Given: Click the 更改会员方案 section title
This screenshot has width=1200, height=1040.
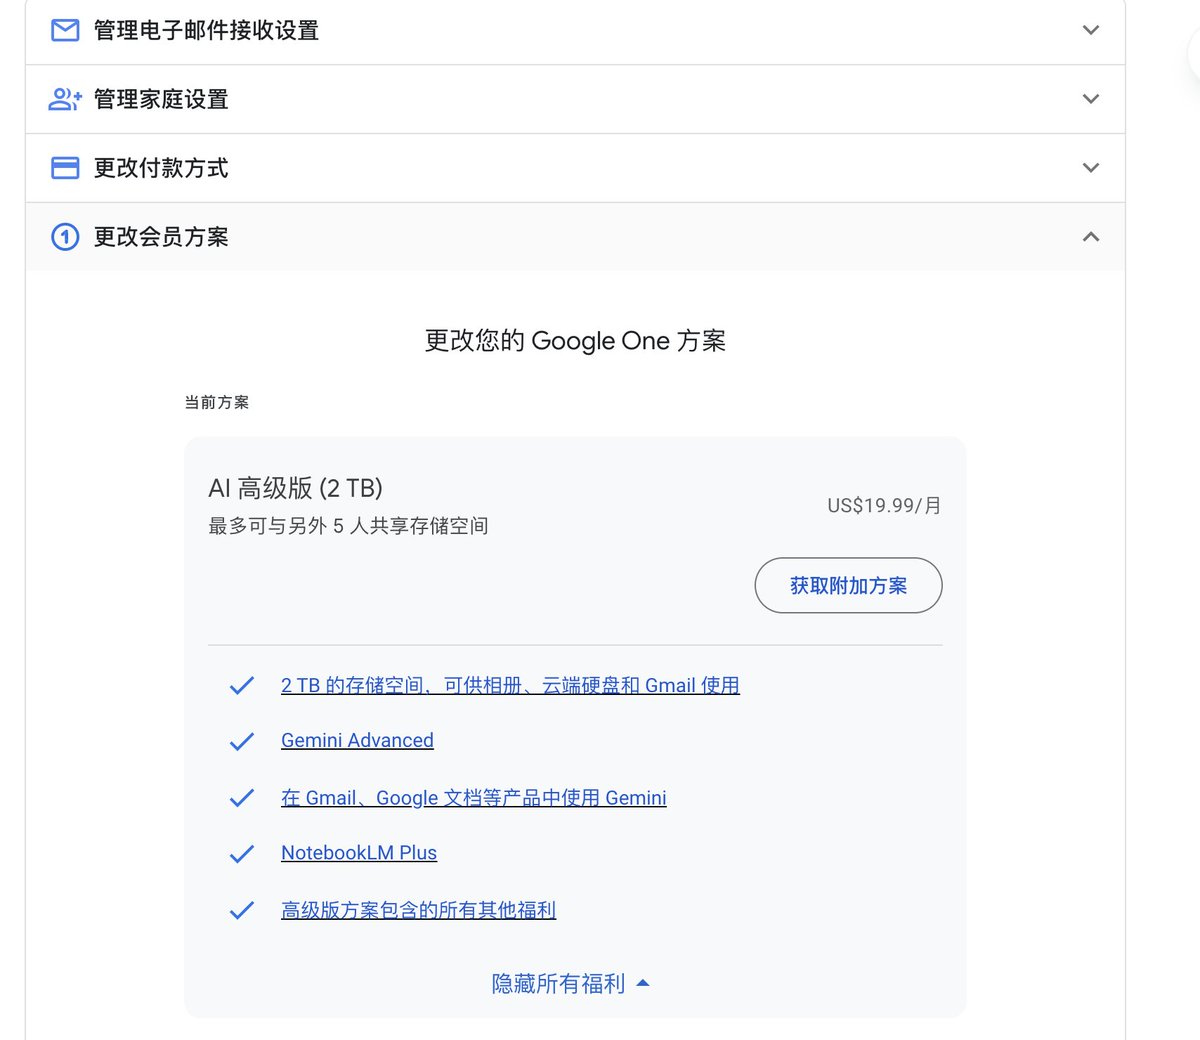Looking at the screenshot, I should click(161, 237).
